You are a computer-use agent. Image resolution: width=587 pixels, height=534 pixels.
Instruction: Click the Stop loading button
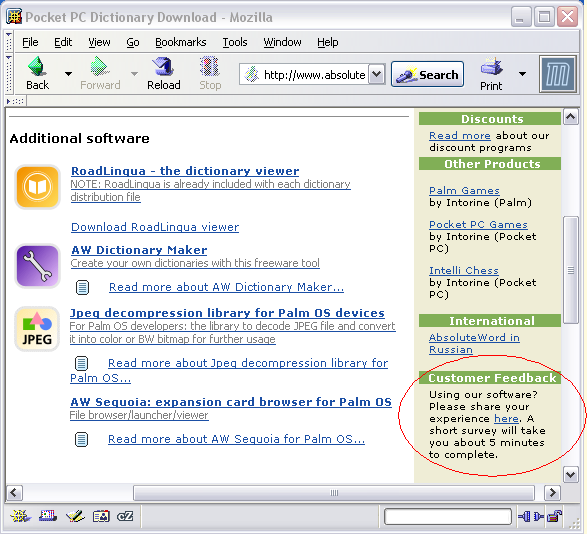(210, 73)
